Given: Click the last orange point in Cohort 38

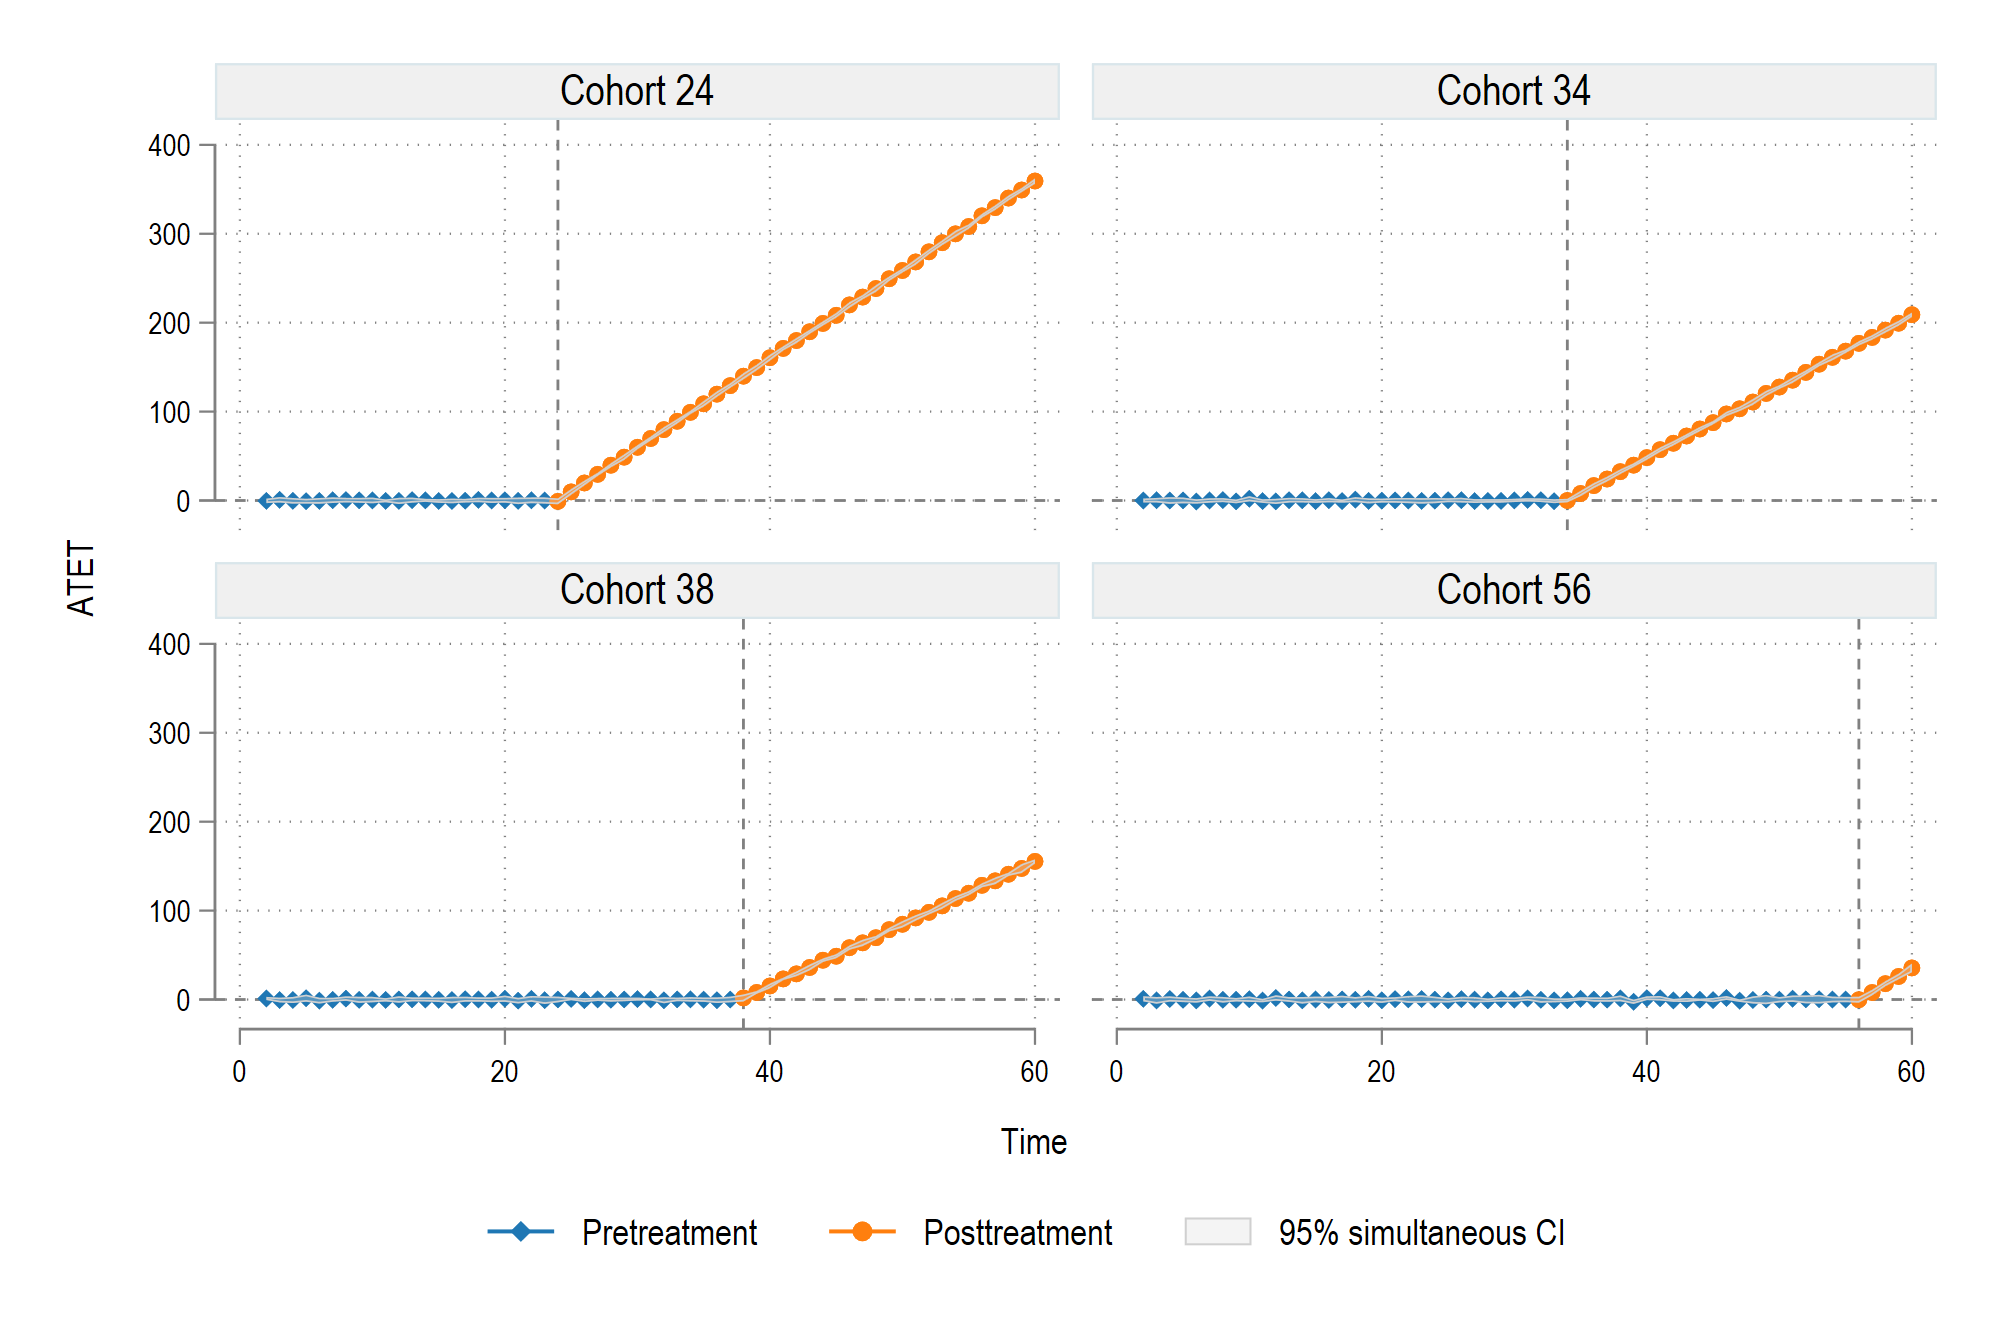Looking at the screenshot, I should pos(1035,861).
